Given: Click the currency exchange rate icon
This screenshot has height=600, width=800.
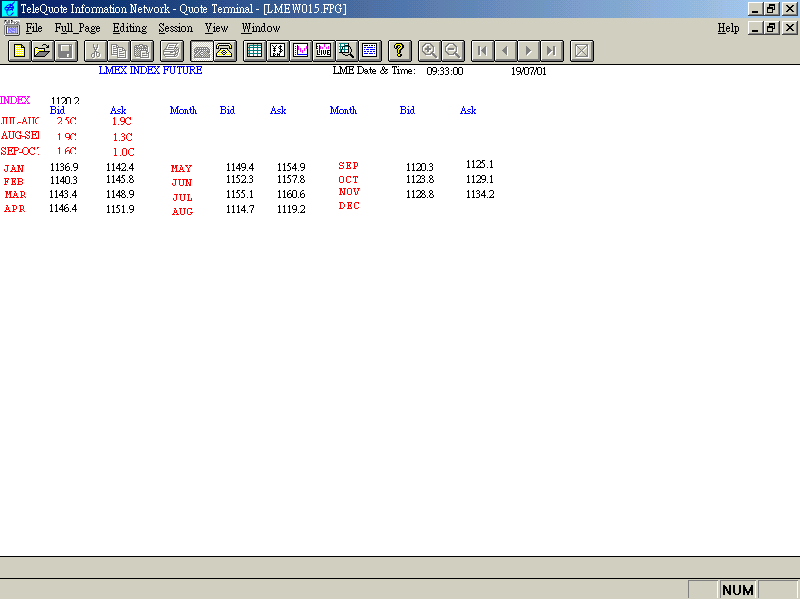Looking at the screenshot, I should 278,51.
